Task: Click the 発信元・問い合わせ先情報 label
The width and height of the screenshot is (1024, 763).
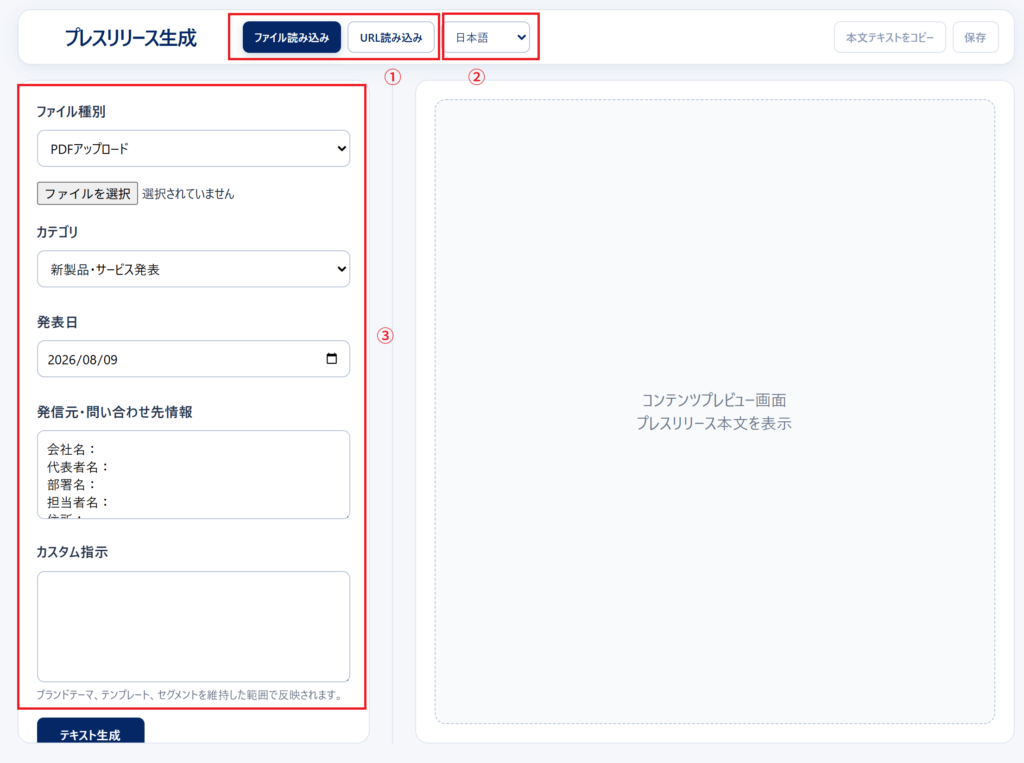Action: 115,412
